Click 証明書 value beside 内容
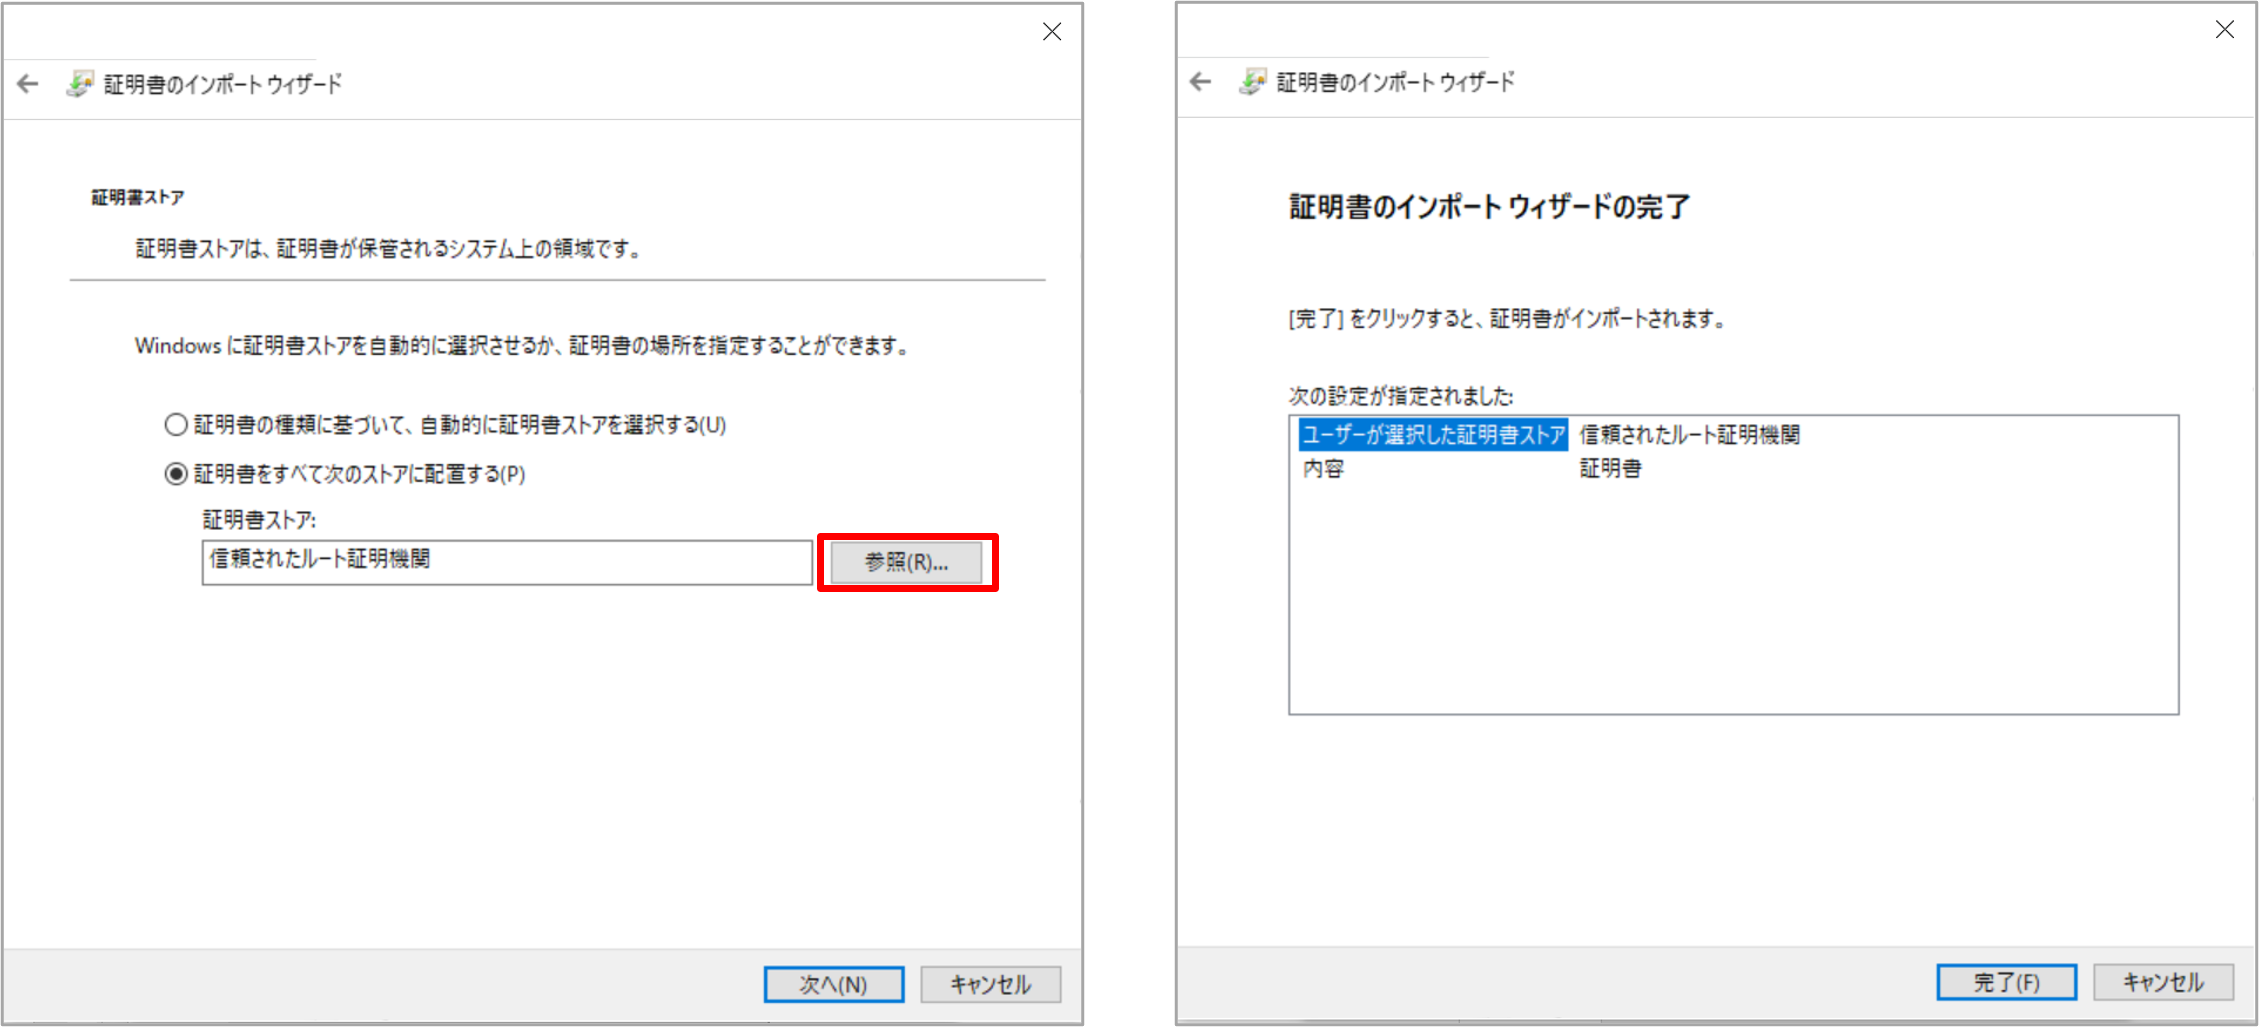Screen dimensions: 2259x1027 tap(1610, 469)
